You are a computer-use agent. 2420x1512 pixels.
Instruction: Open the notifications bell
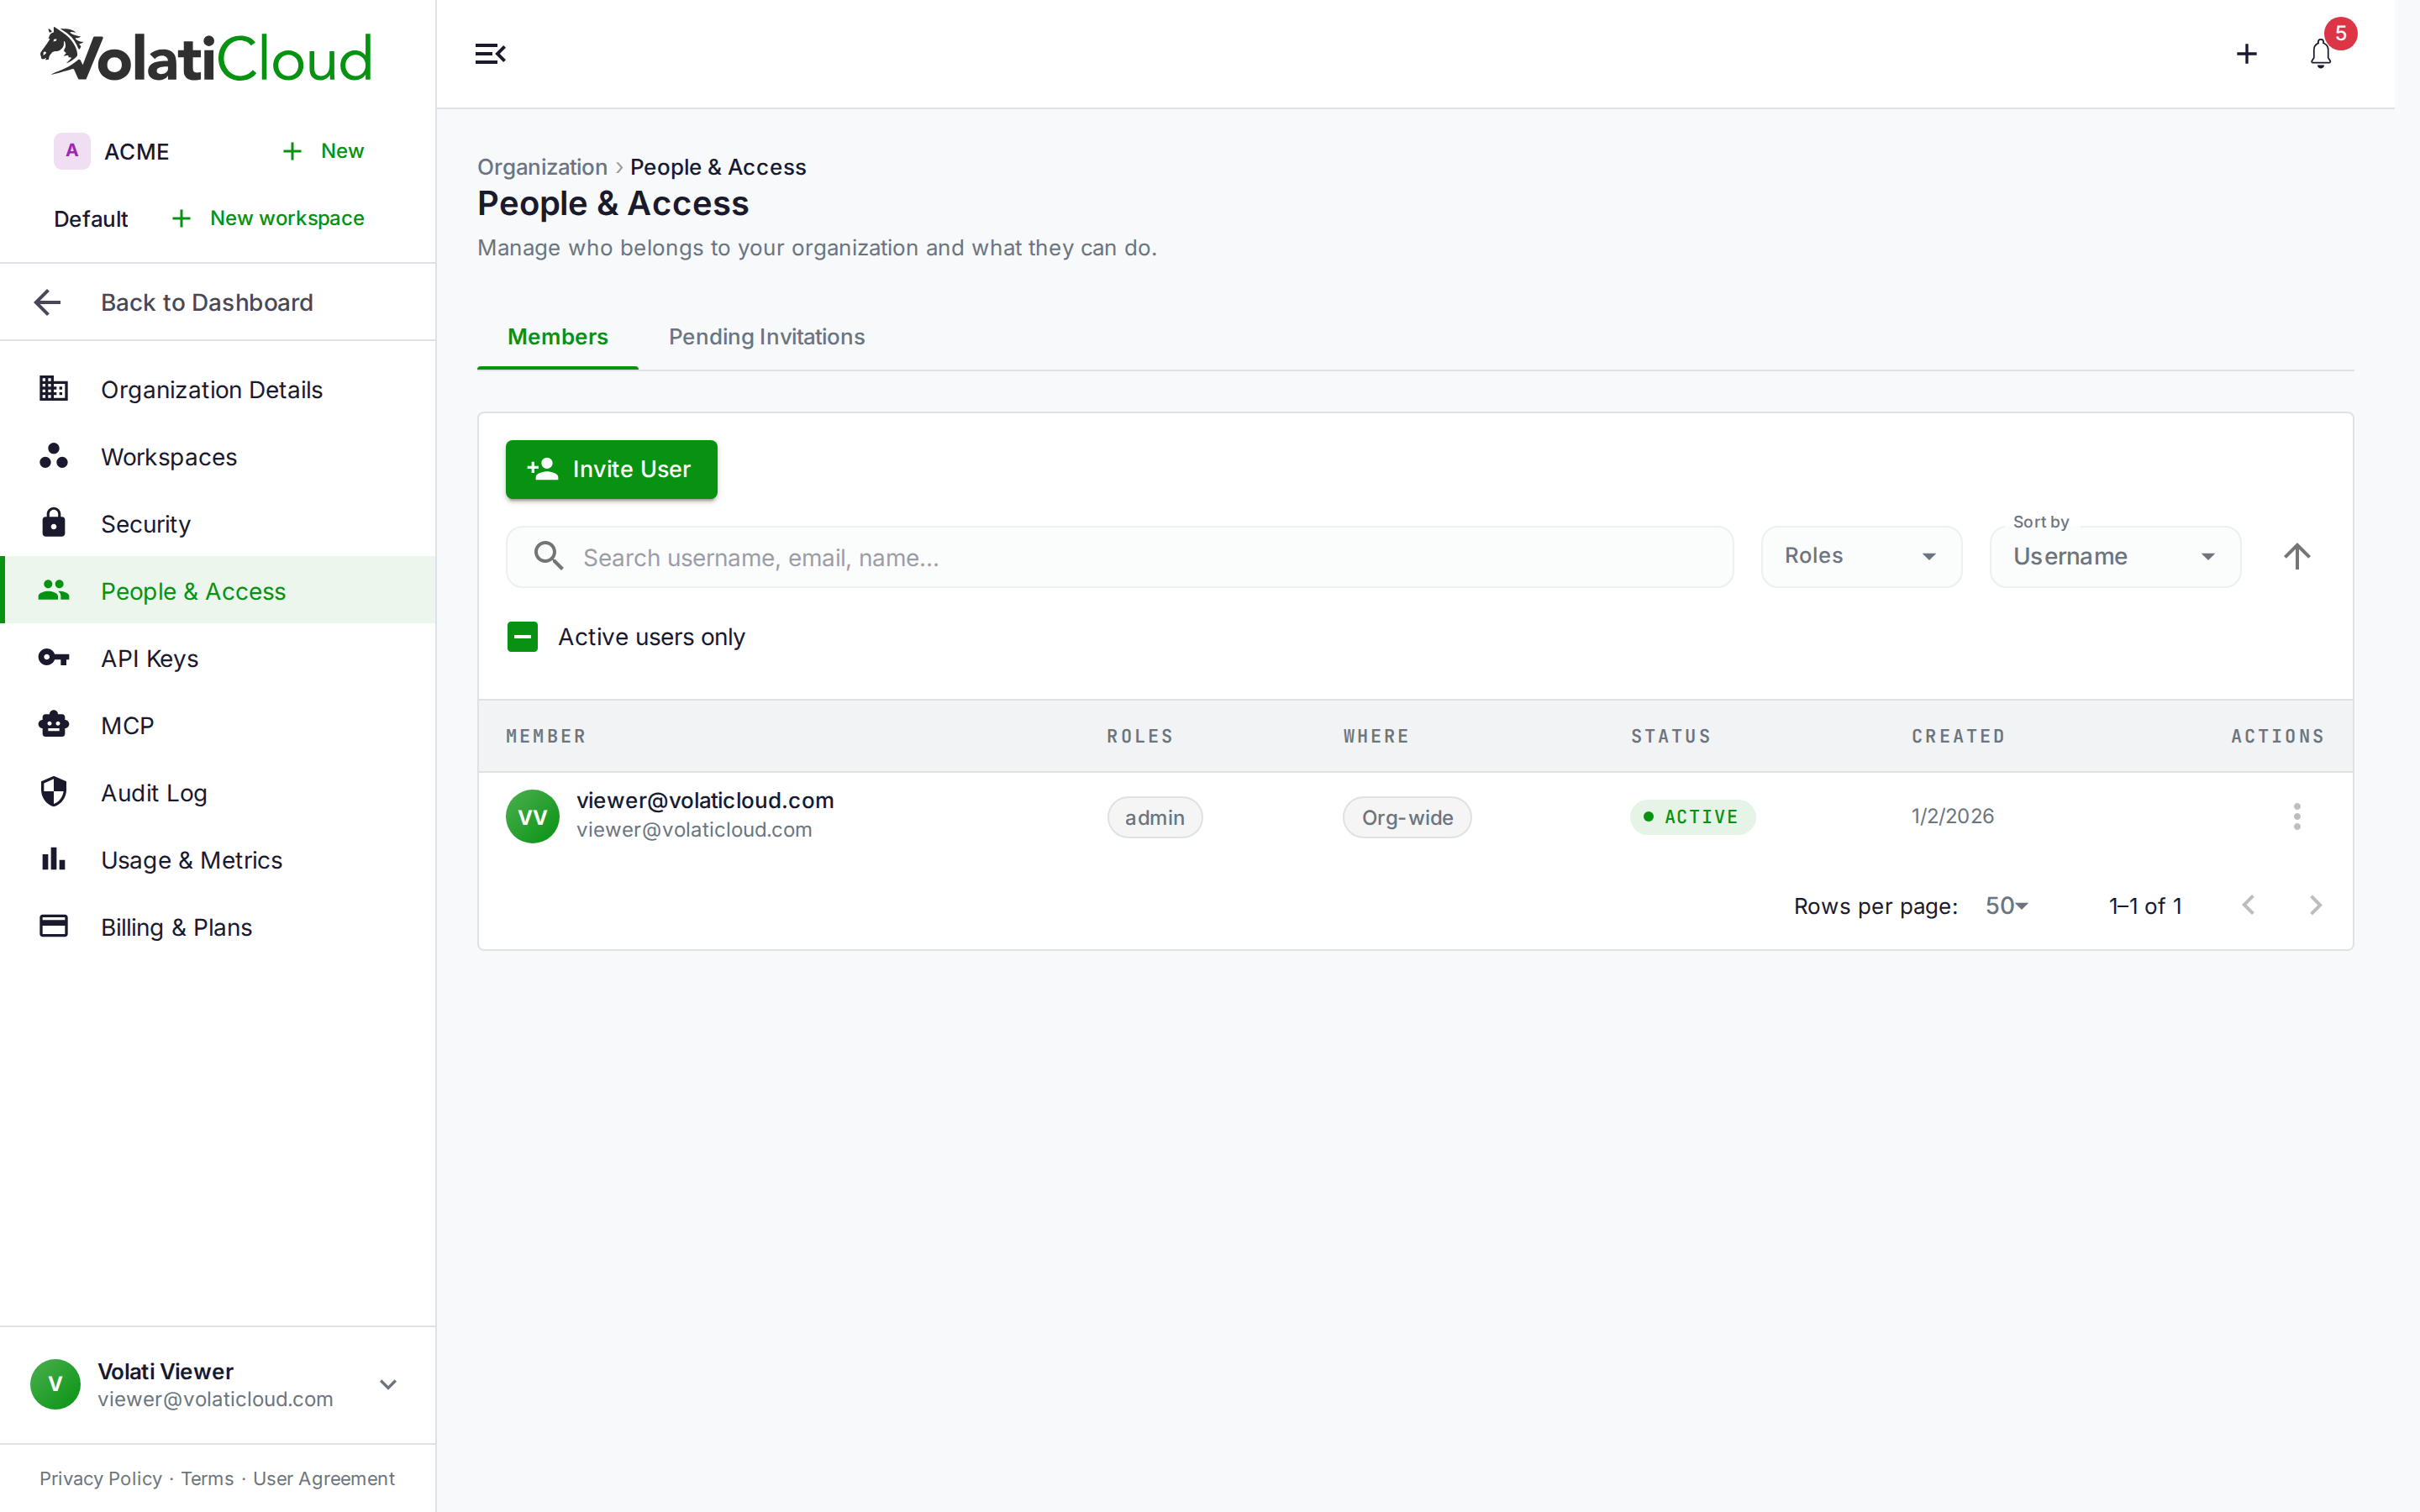click(x=2321, y=54)
